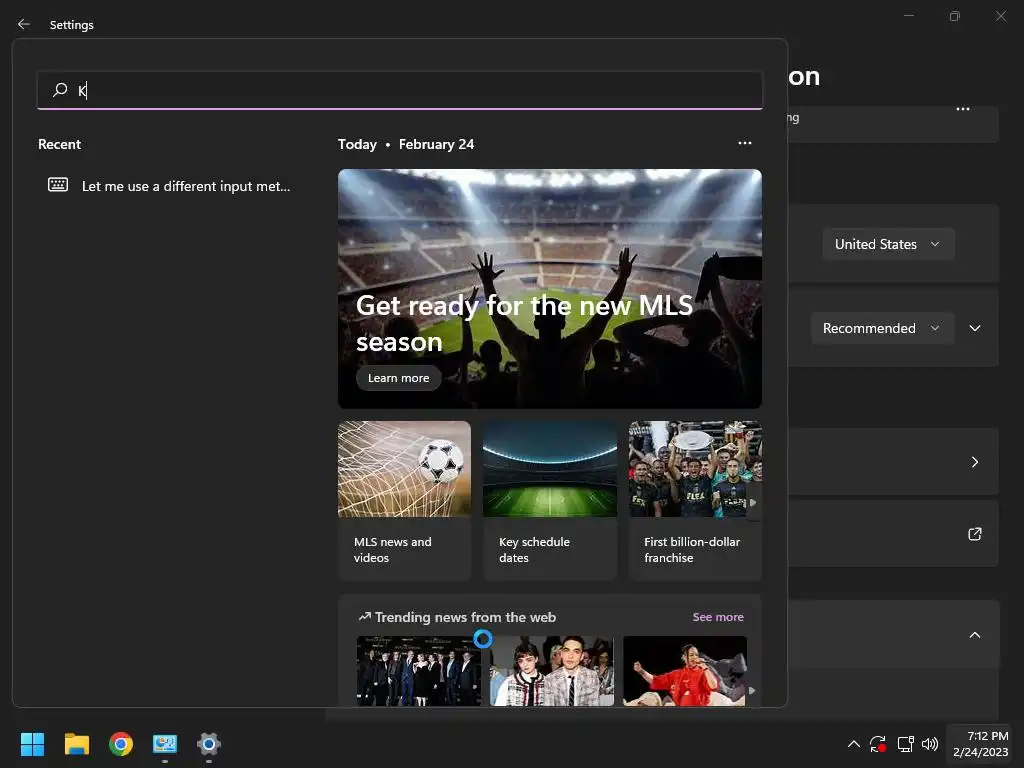Collapse the section with up chevron
1024x768 pixels.
(974, 635)
